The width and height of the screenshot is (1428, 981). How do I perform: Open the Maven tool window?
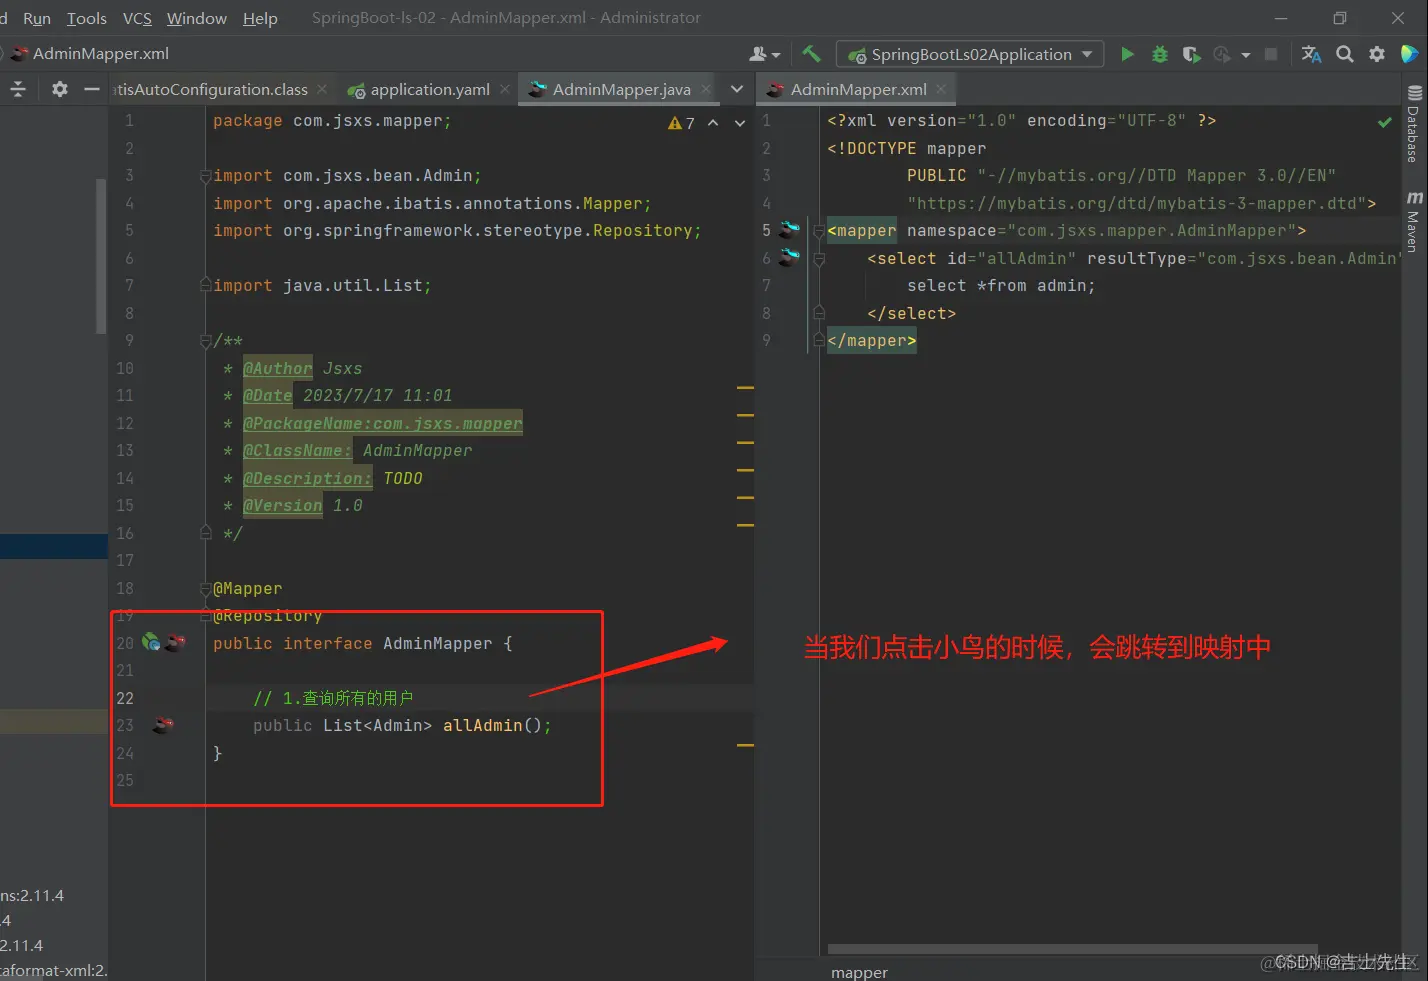(1413, 221)
